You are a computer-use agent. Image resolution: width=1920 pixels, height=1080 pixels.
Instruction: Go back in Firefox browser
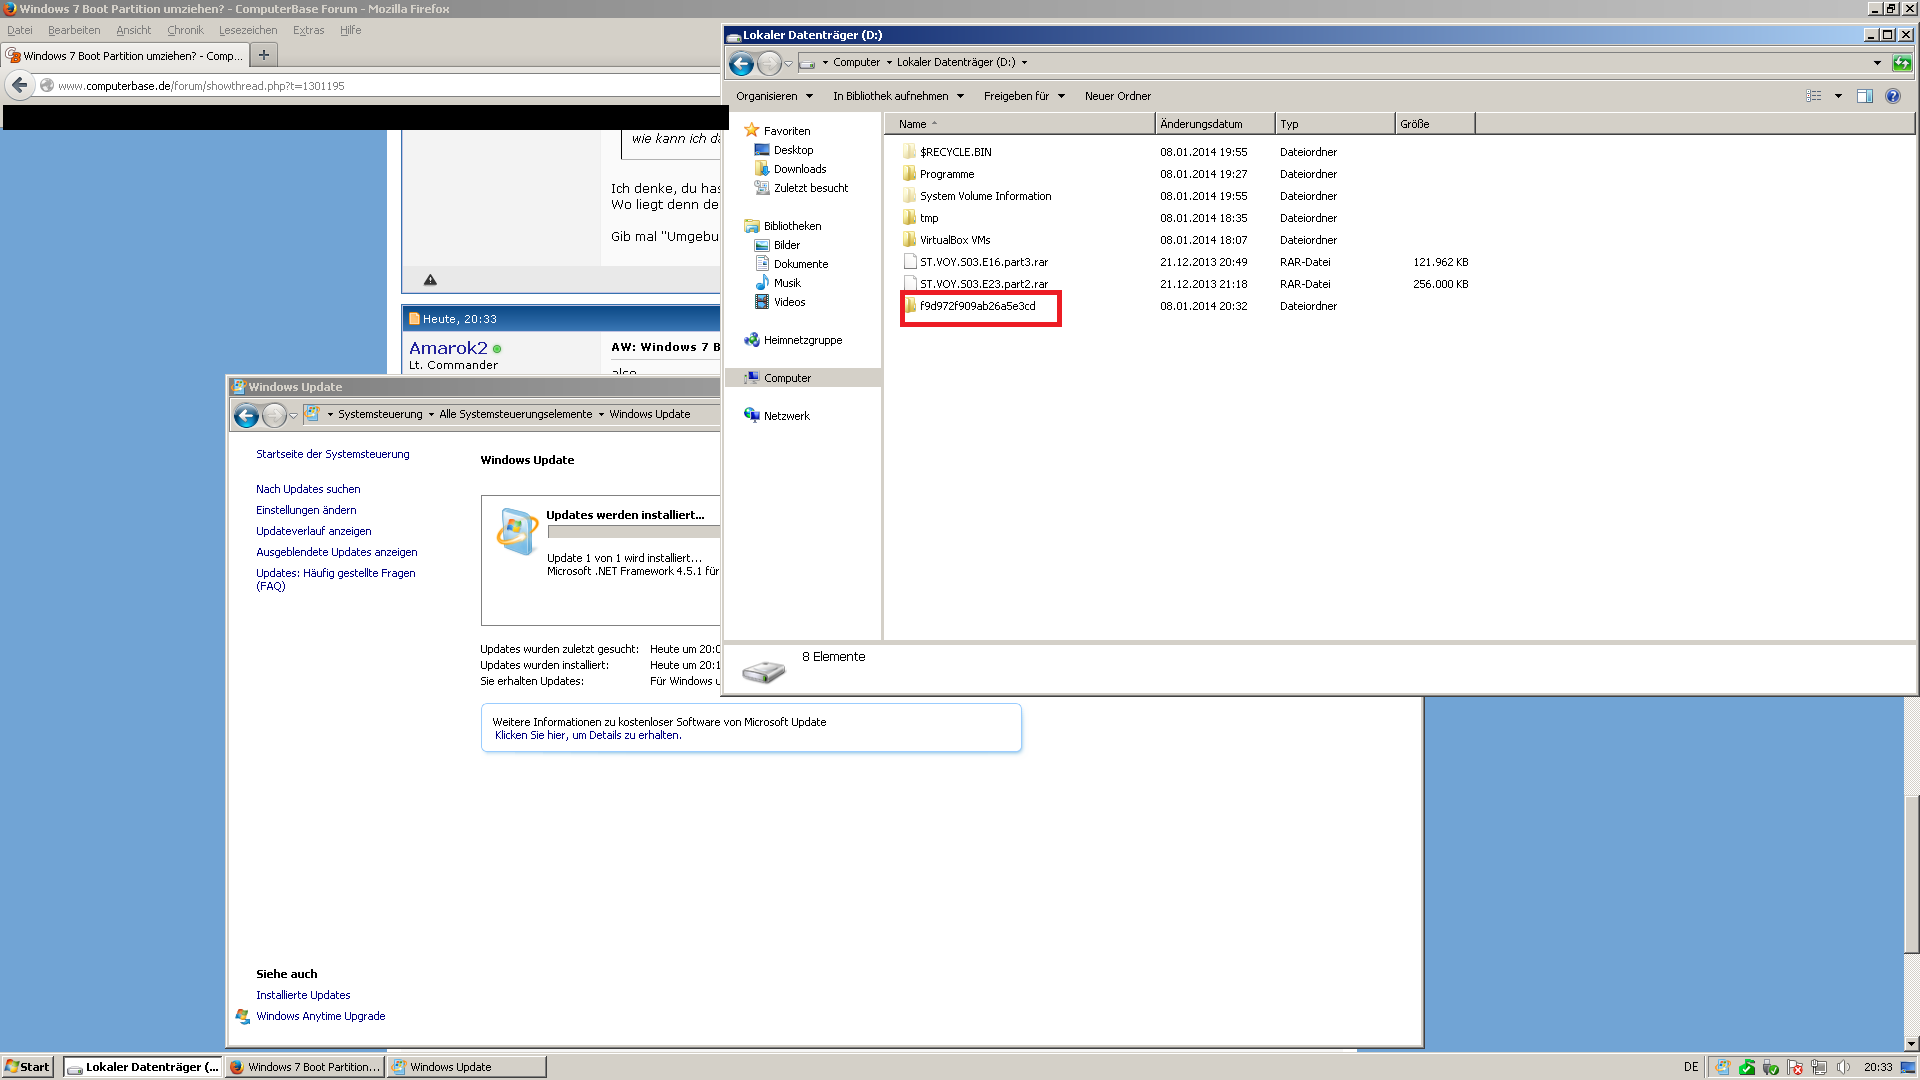coord(19,85)
